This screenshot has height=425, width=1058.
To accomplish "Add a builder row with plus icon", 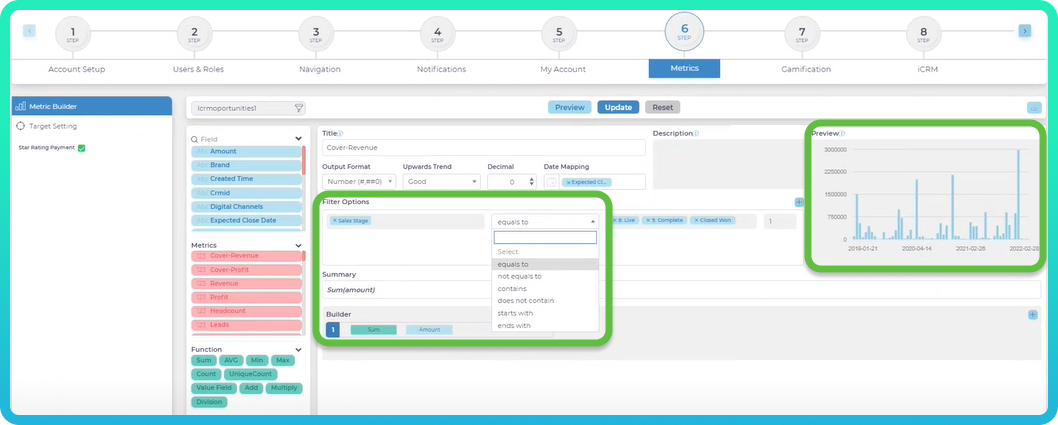I will tap(1032, 315).
